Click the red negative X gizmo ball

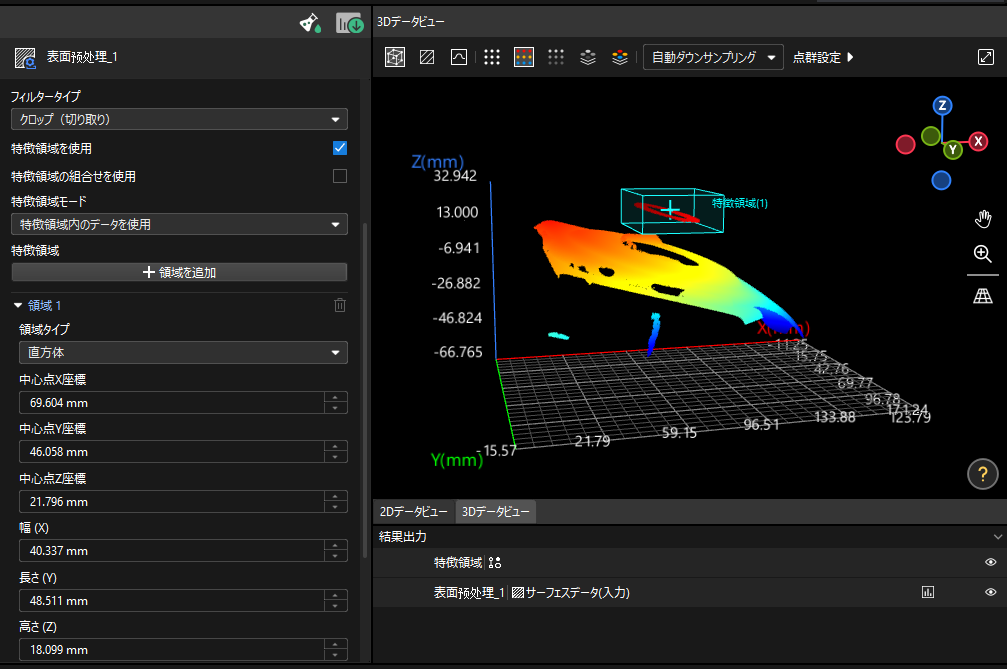tap(906, 144)
